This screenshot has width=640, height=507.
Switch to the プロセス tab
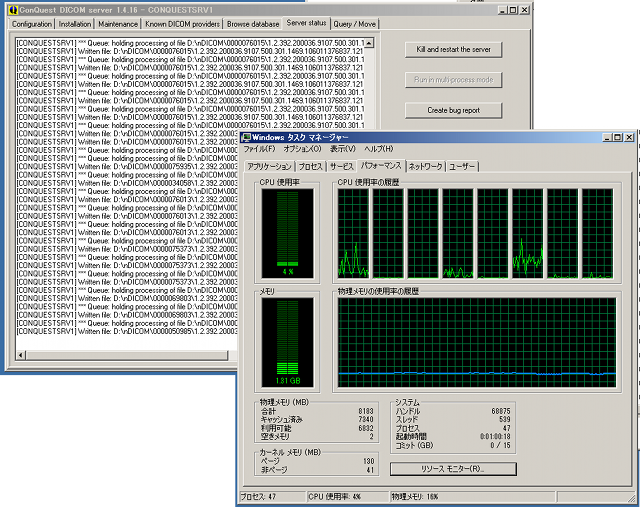click(311, 167)
